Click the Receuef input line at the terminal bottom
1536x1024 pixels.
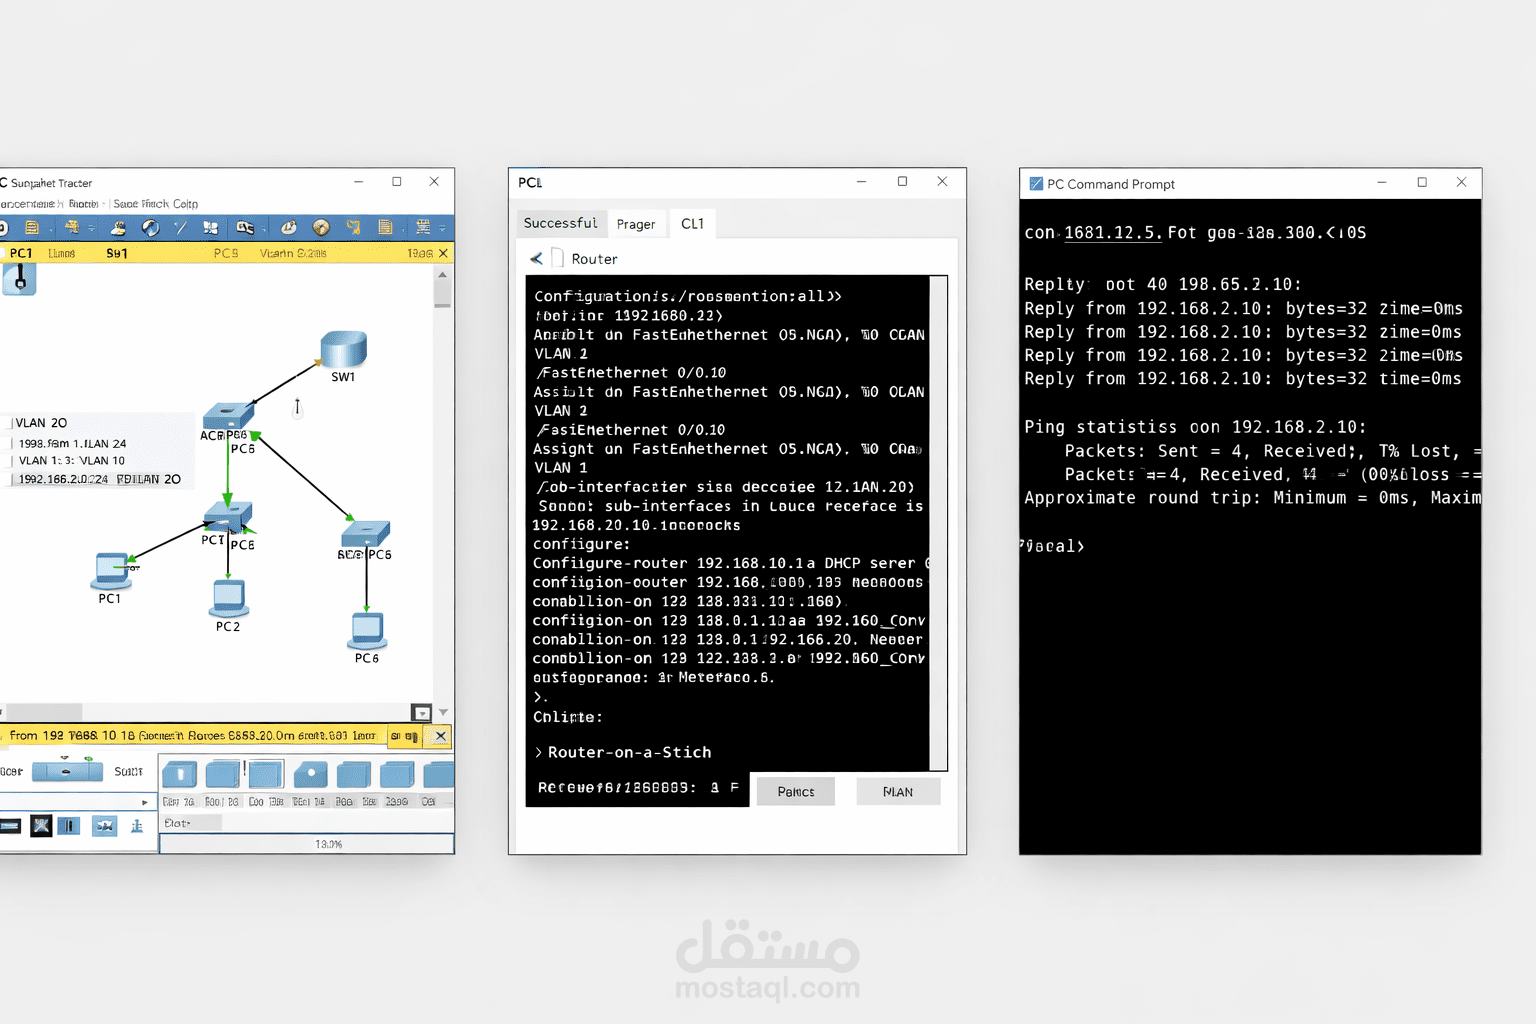point(637,788)
